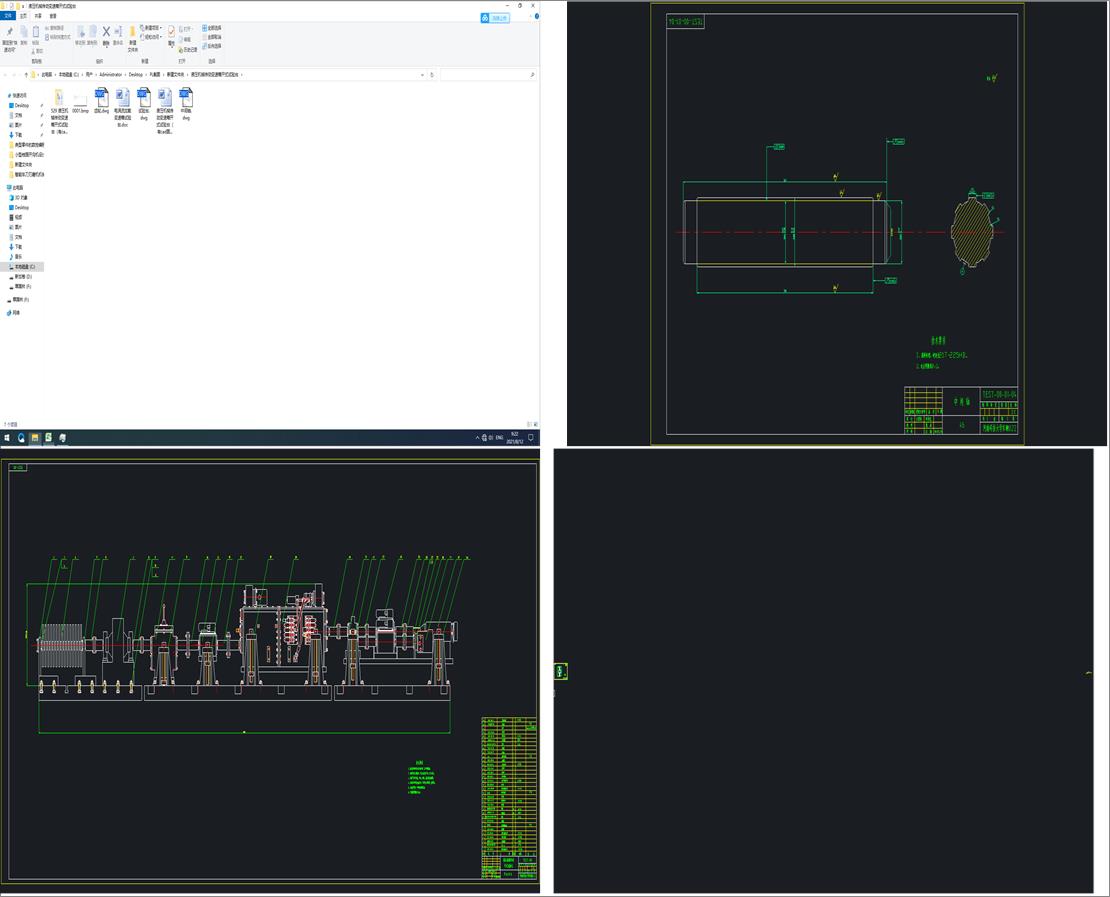Click the Forward arrow in Explorer navigation
The height and width of the screenshot is (897, 1110).
(14, 74)
